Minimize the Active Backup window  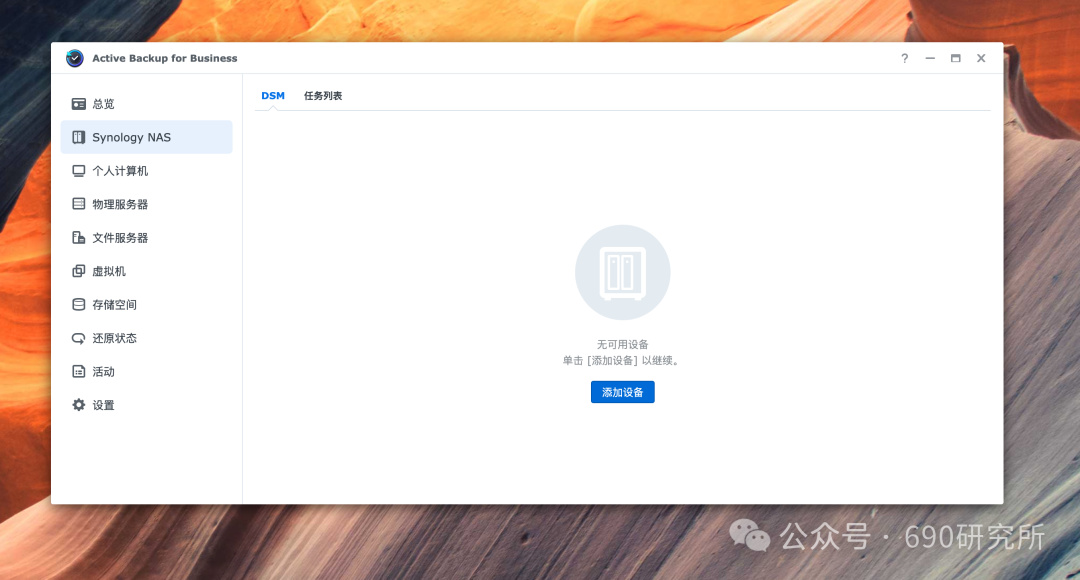pos(930,59)
